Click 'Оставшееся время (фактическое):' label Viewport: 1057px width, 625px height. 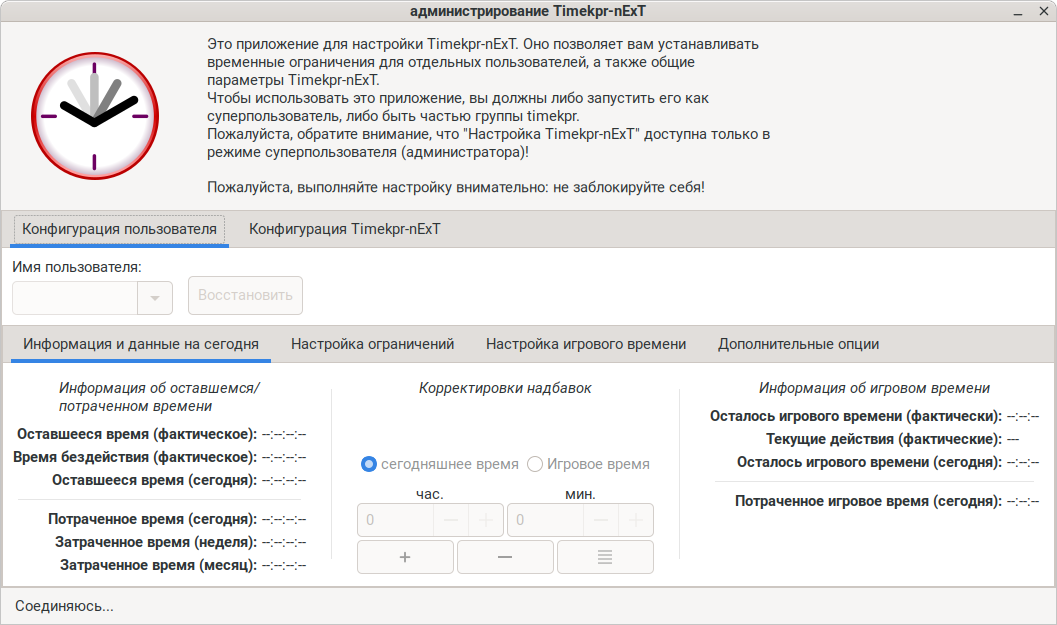tap(137, 434)
